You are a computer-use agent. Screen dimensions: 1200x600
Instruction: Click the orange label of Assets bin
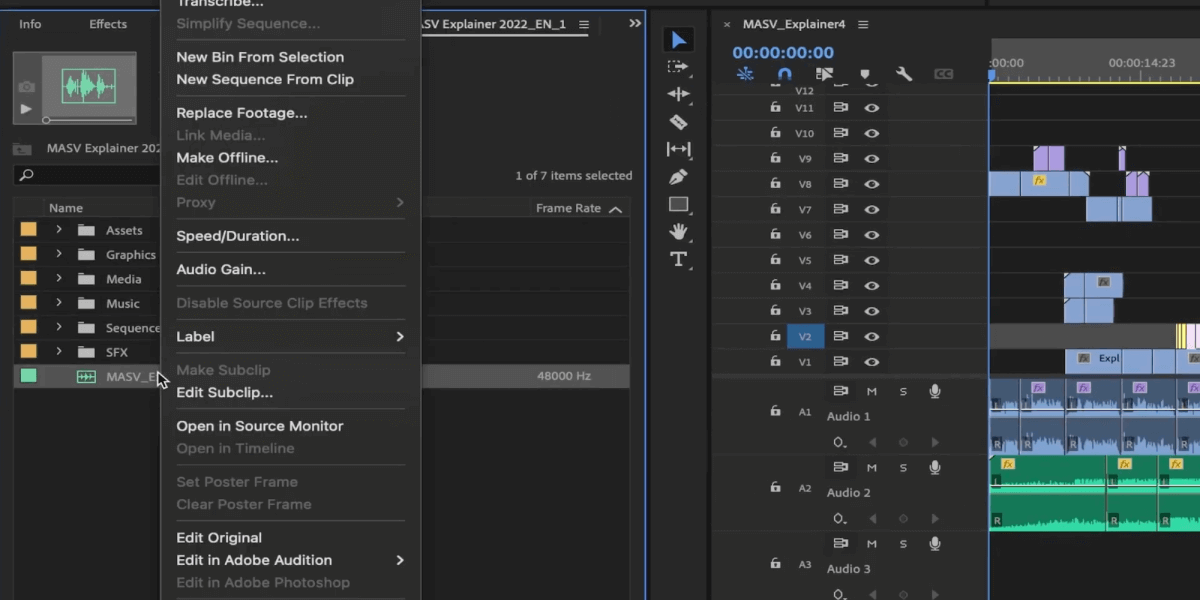pyautogui.click(x=28, y=230)
